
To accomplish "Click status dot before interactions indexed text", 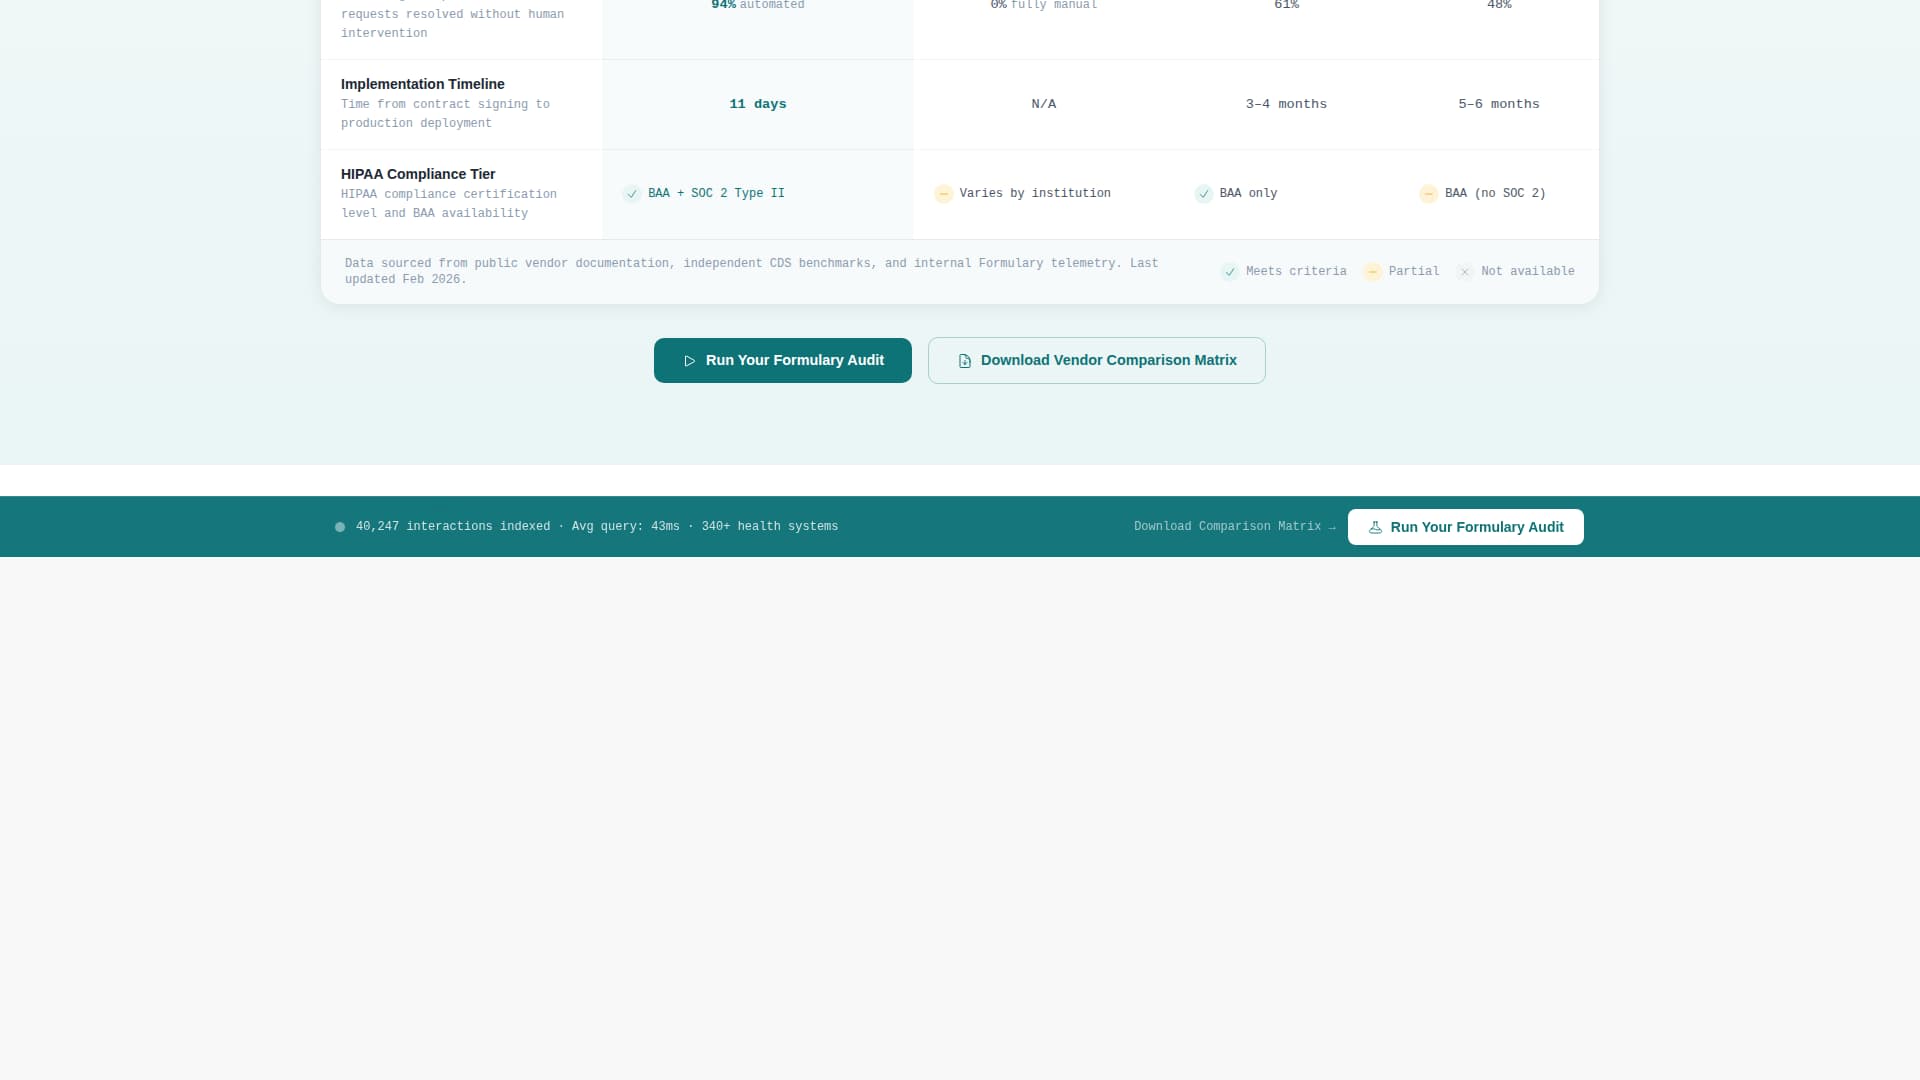I will (x=340, y=527).
